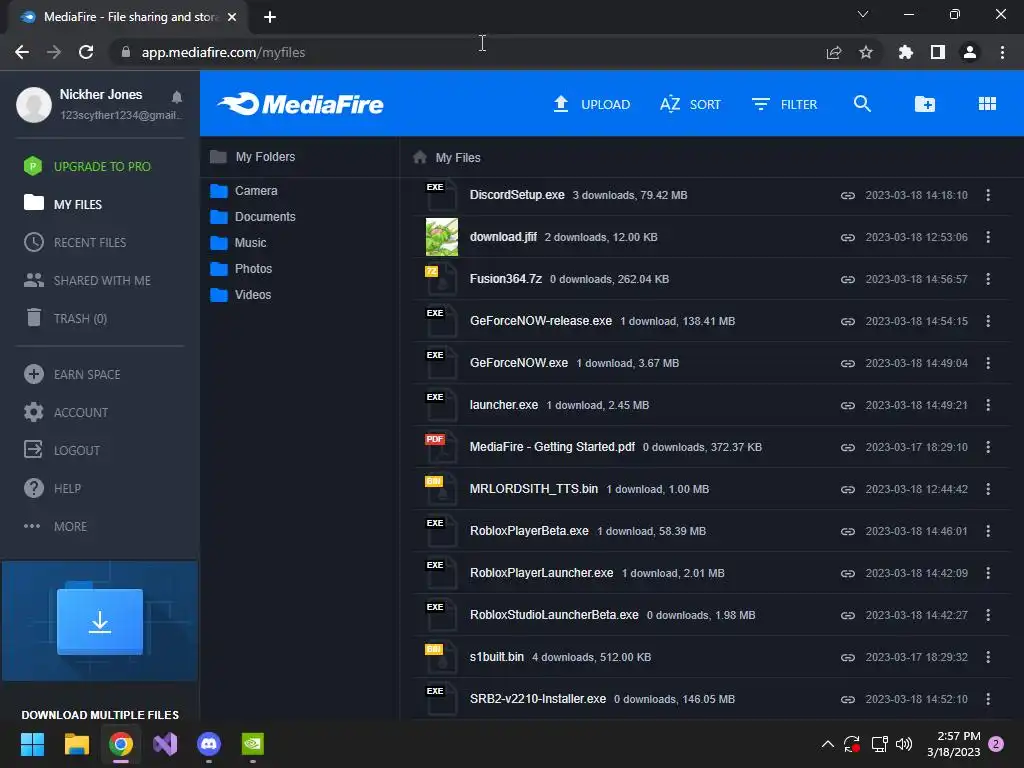The width and height of the screenshot is (1024, 768).
Task: Click the user profile avatar
Action: [x=34, y=104]
